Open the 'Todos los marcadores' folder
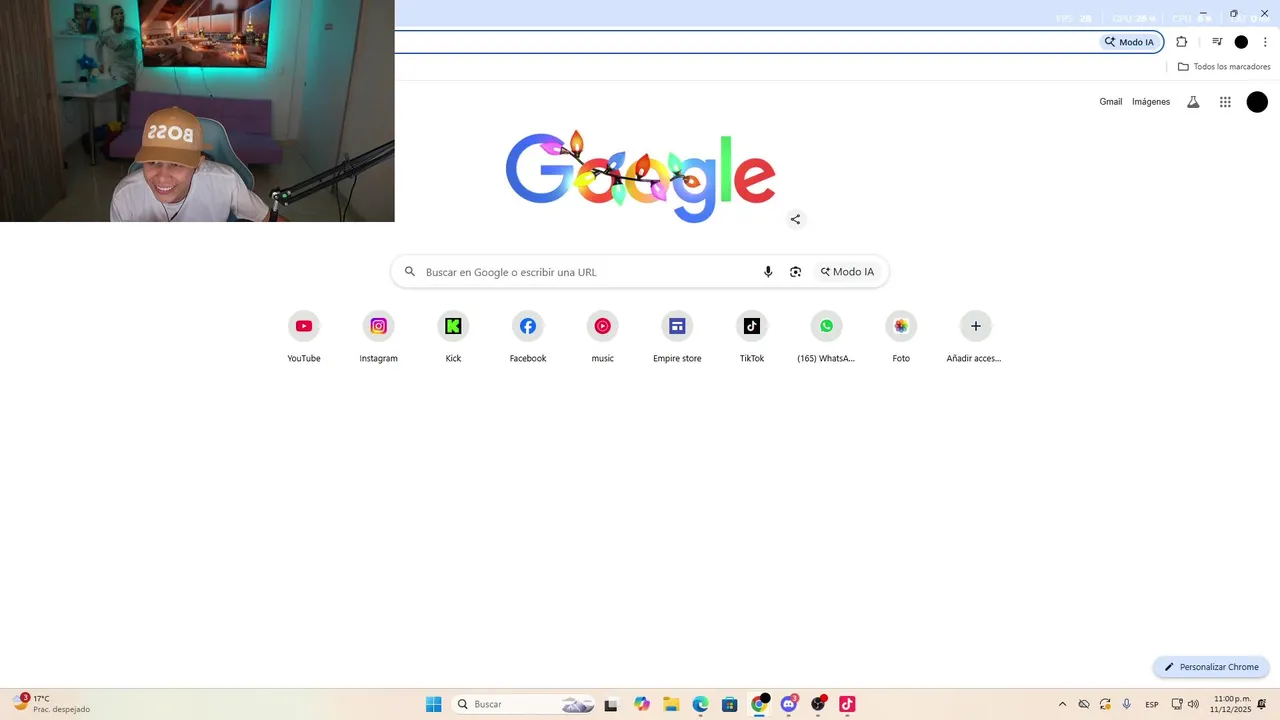This screenshot has height=720, width=1280. 1224,67
